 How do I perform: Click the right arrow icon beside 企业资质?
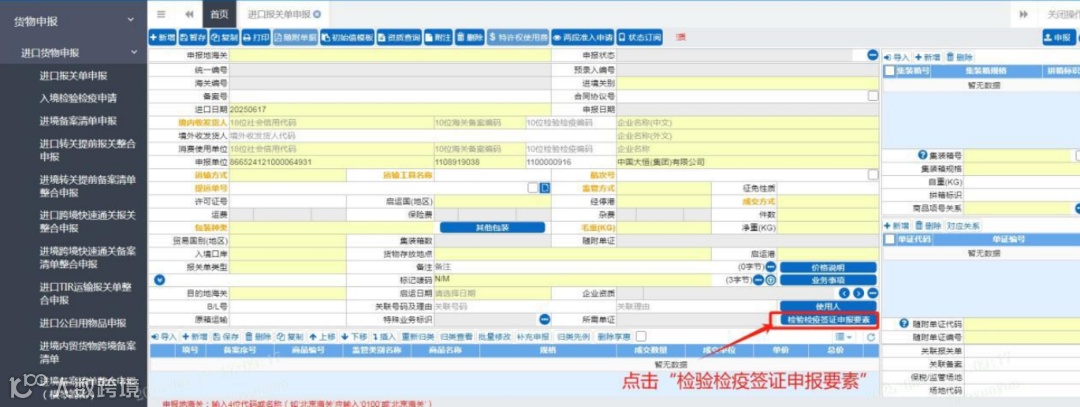(858, 293)
